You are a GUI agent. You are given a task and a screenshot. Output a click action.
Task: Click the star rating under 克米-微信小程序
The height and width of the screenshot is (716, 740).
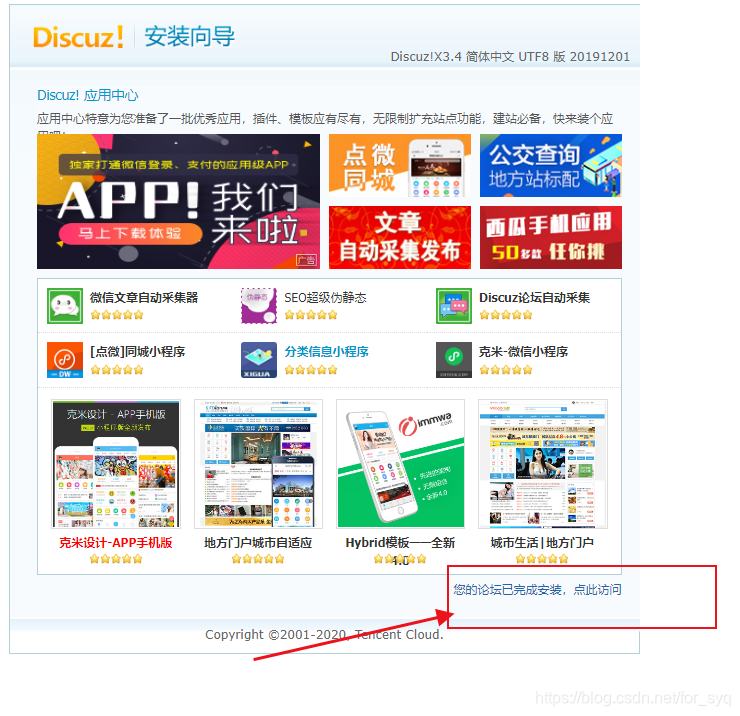coord(506,370)
